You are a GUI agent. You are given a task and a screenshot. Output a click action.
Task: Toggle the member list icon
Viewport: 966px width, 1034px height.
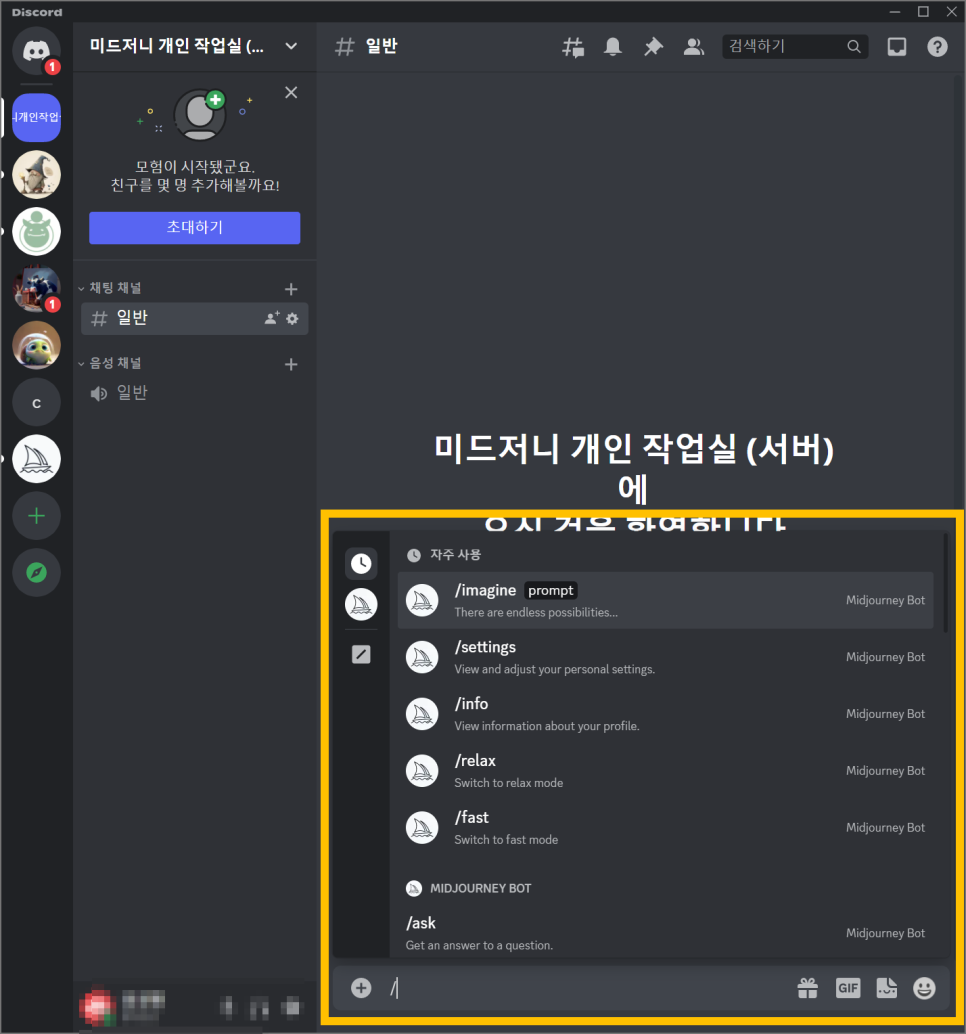694,47
